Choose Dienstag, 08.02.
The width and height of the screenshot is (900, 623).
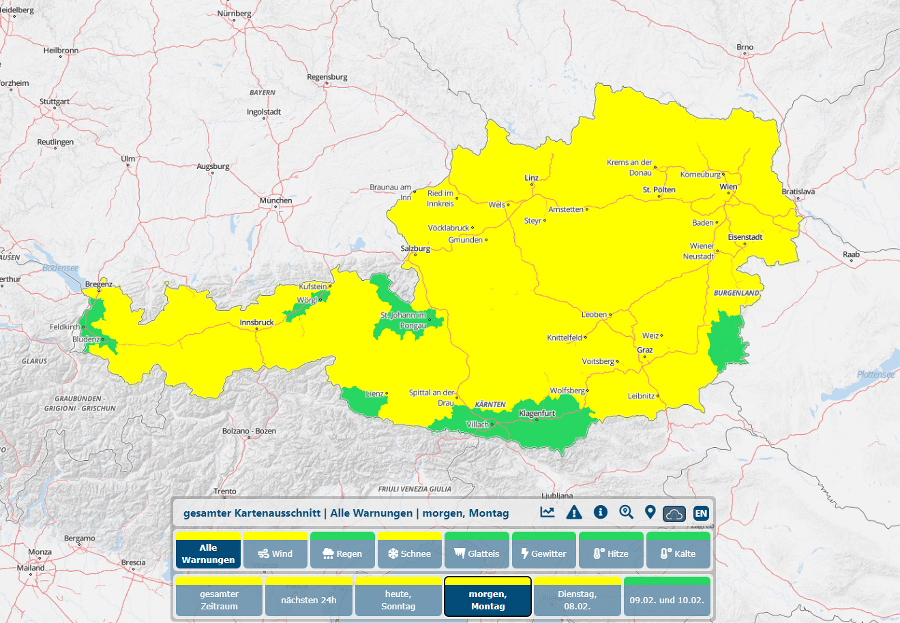pyautogui.click(x=577, y=597)
